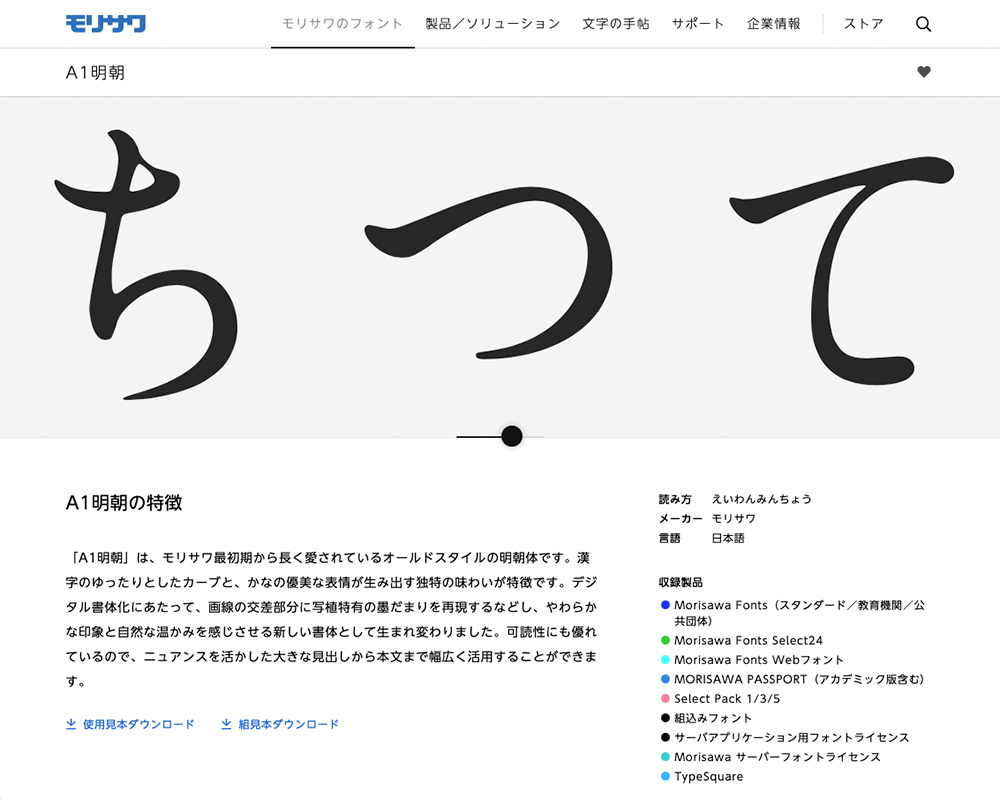The image size is (1000, 800).
Task: Open Morisawa Fonts Webフォント link
Action: [x=758, y=660]
